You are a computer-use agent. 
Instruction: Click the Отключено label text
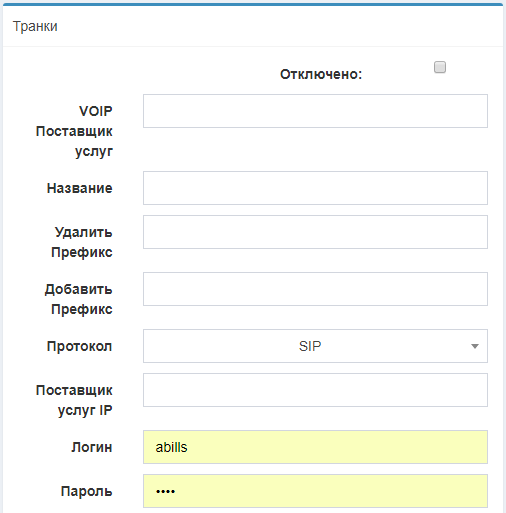321,74
